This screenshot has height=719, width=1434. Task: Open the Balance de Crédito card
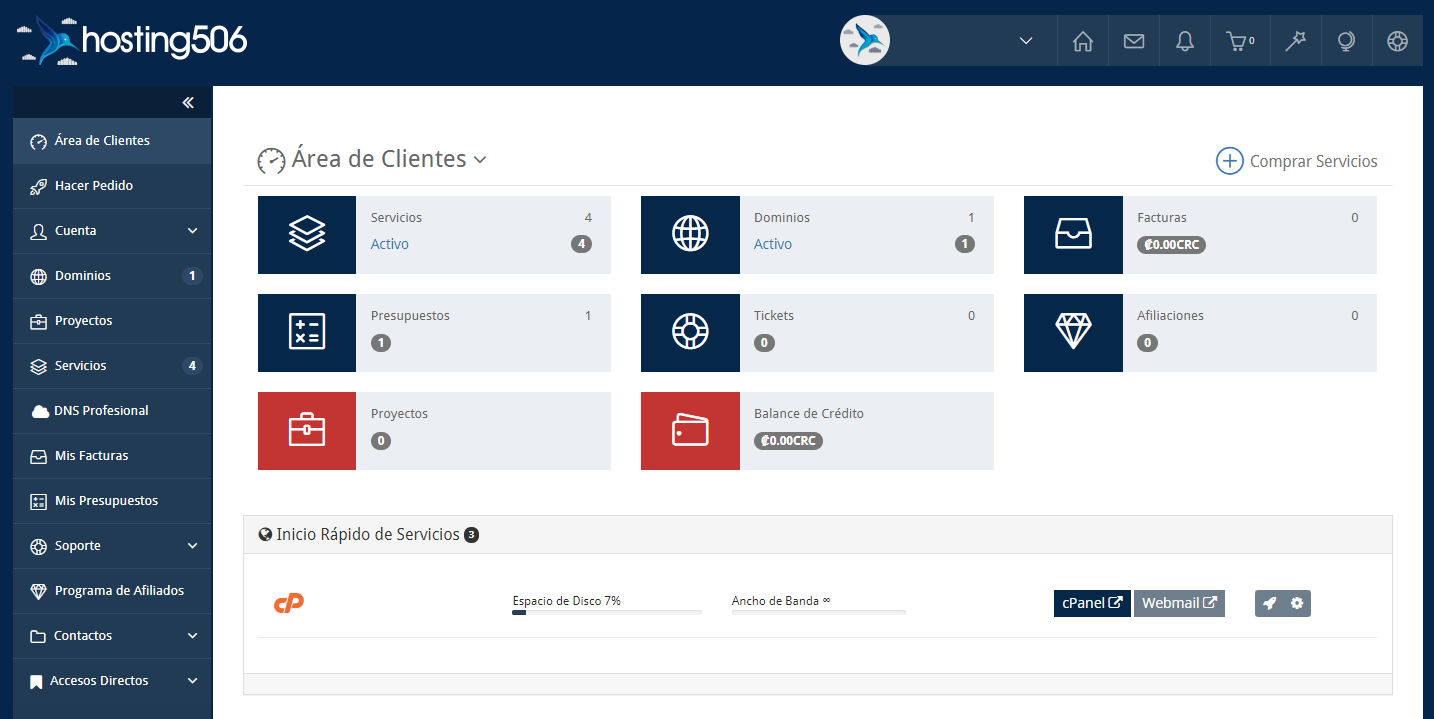[x=817, y=431]
